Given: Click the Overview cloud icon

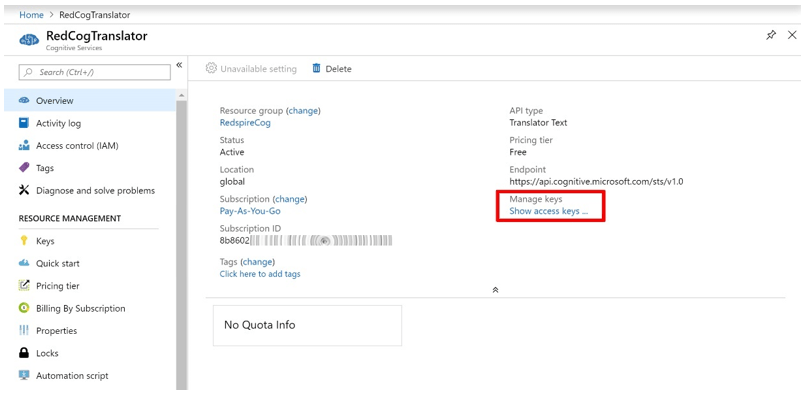Looking at the screenshot, I should point(24,100).
